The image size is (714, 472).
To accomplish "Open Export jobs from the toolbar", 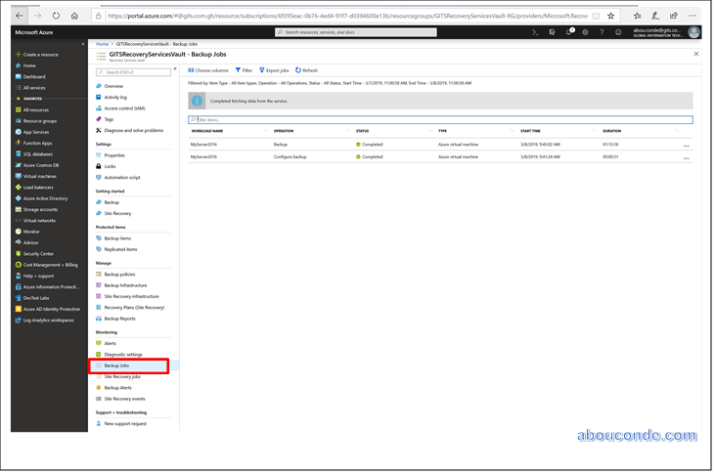I will (x=275, y=71).
